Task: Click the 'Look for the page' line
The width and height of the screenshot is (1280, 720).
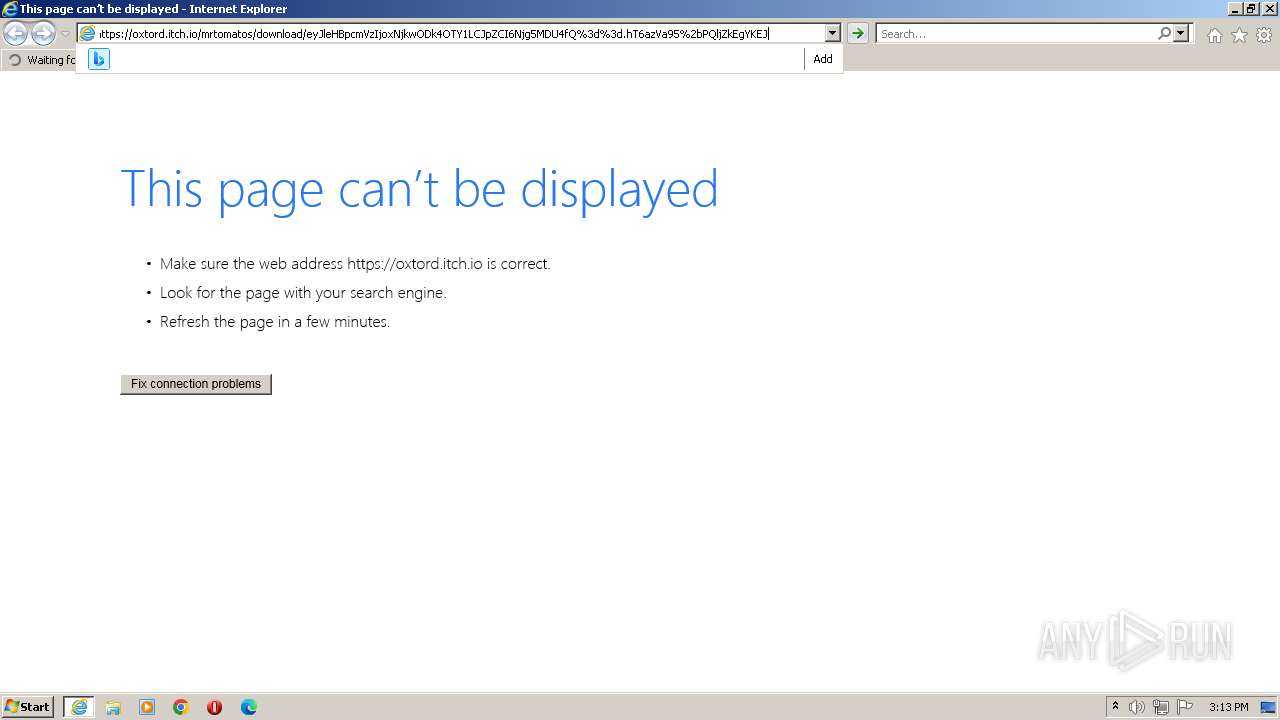Action: pos(303,293)
